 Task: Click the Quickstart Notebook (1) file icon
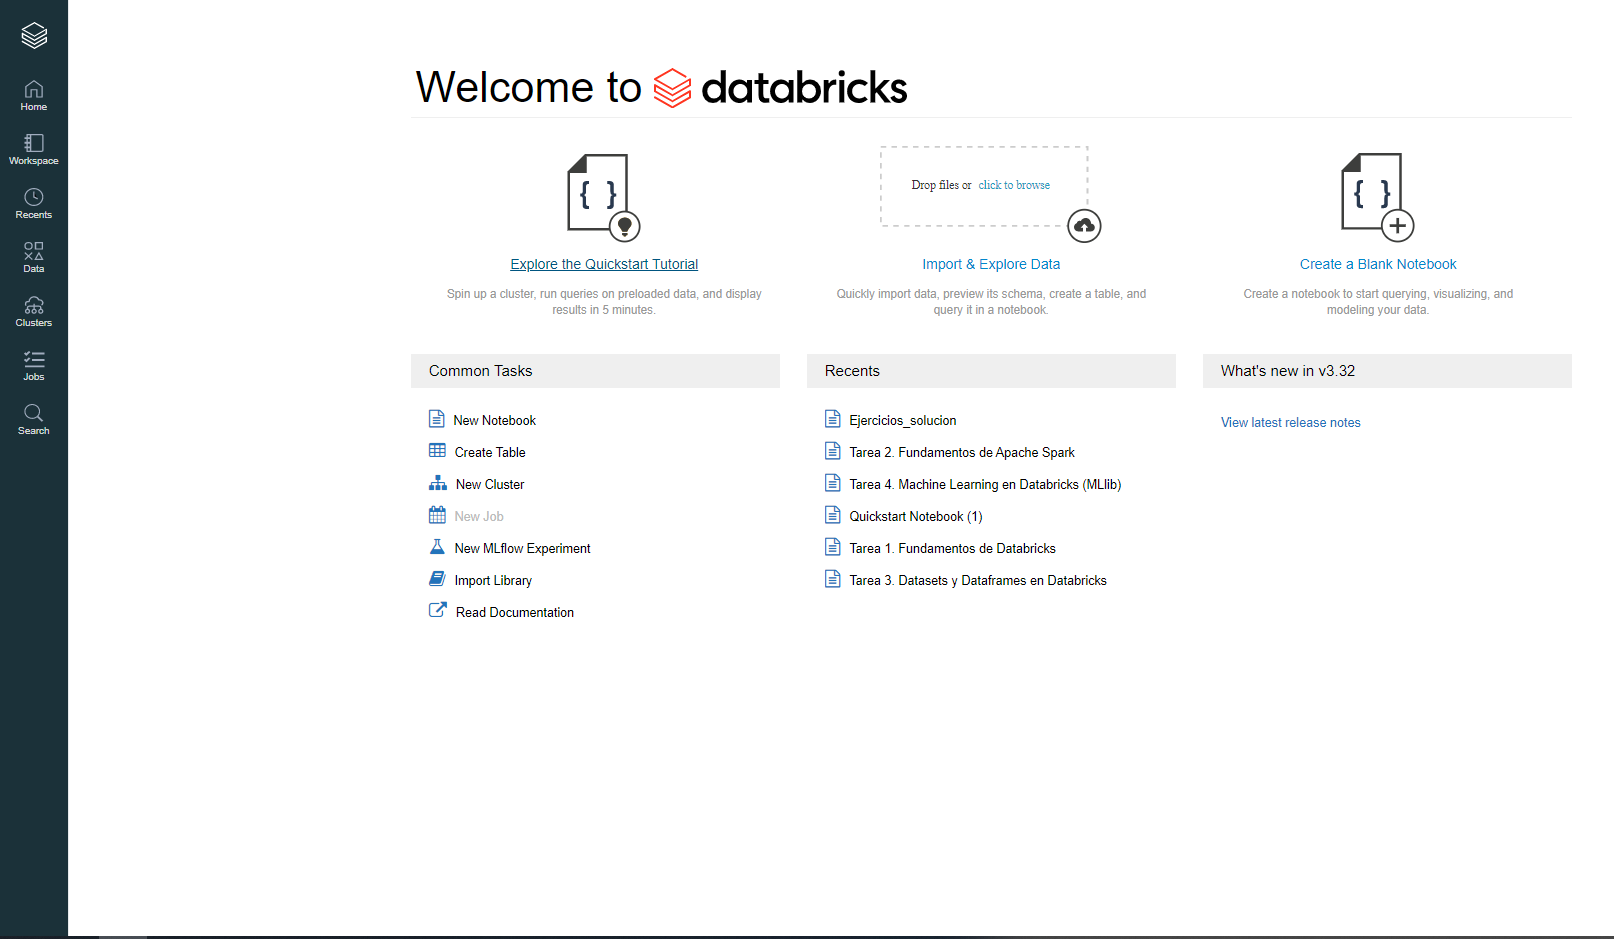(833, 515)
